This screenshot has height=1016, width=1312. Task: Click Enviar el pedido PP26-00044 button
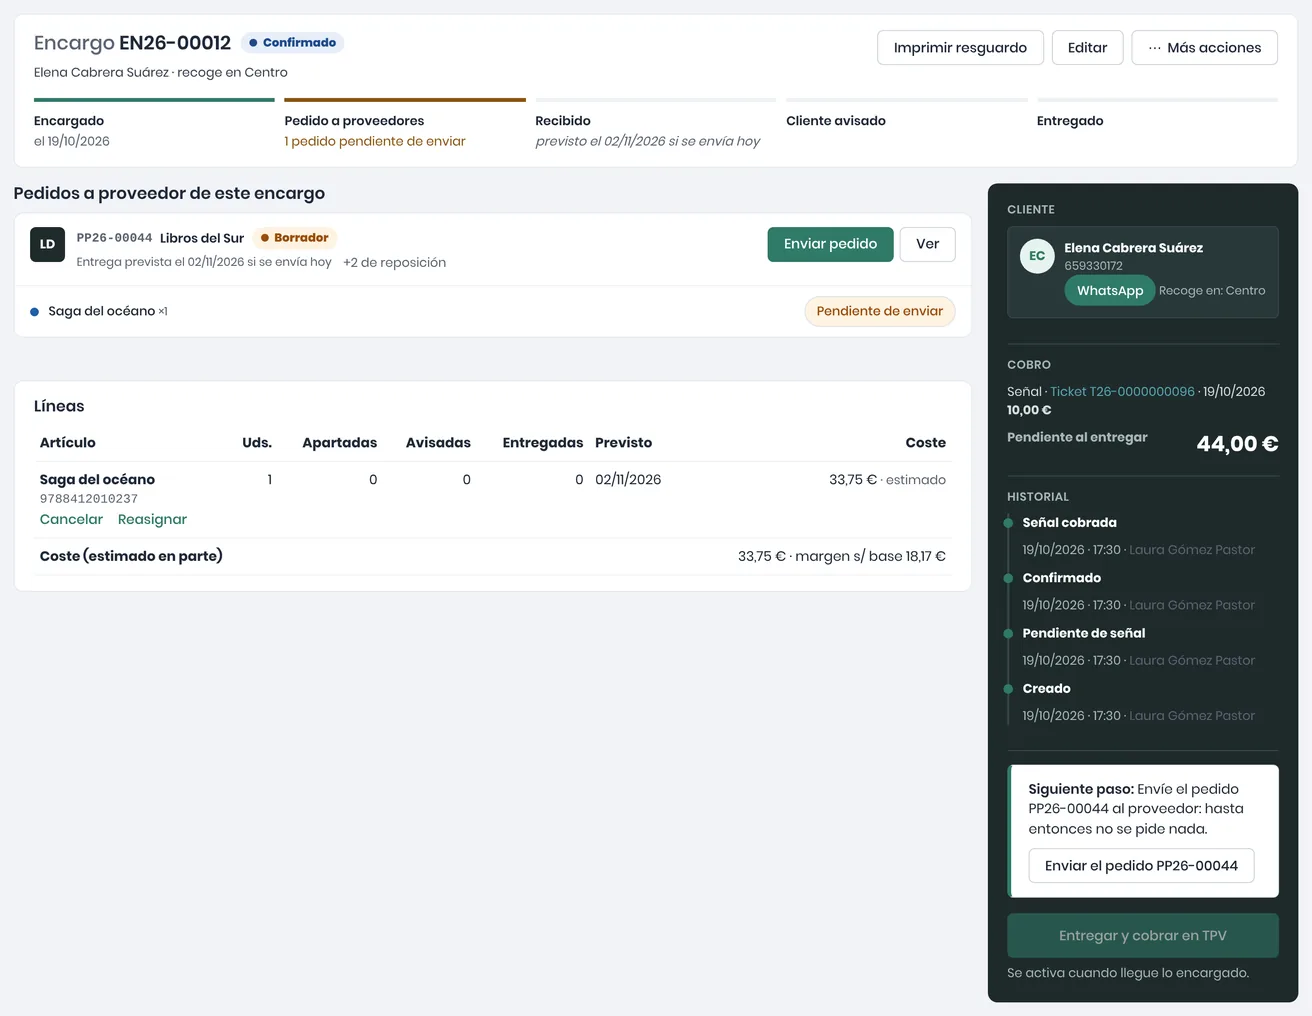click(x=1141, y=866)
